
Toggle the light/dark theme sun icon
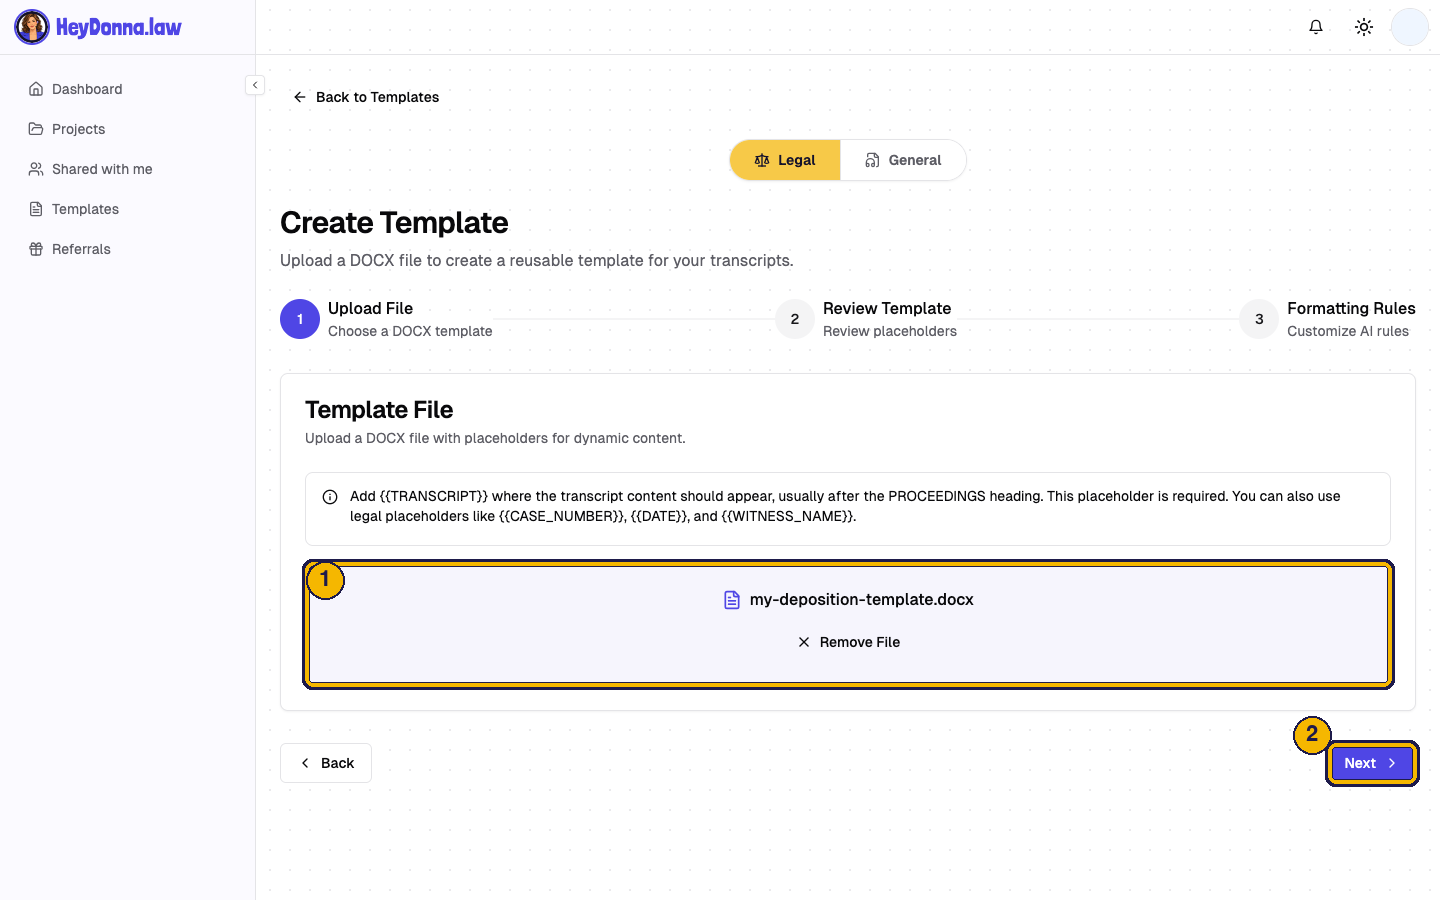coord(1364,27)
